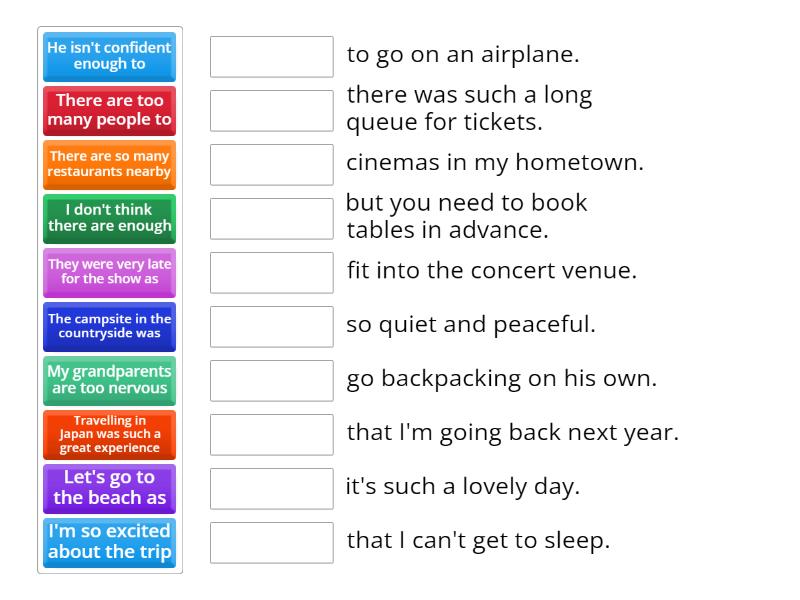Click the answer box beside 'so quiet and peaceful.'
The width and height of the screenshot is (800, 600).
click(x=272, y=327)
